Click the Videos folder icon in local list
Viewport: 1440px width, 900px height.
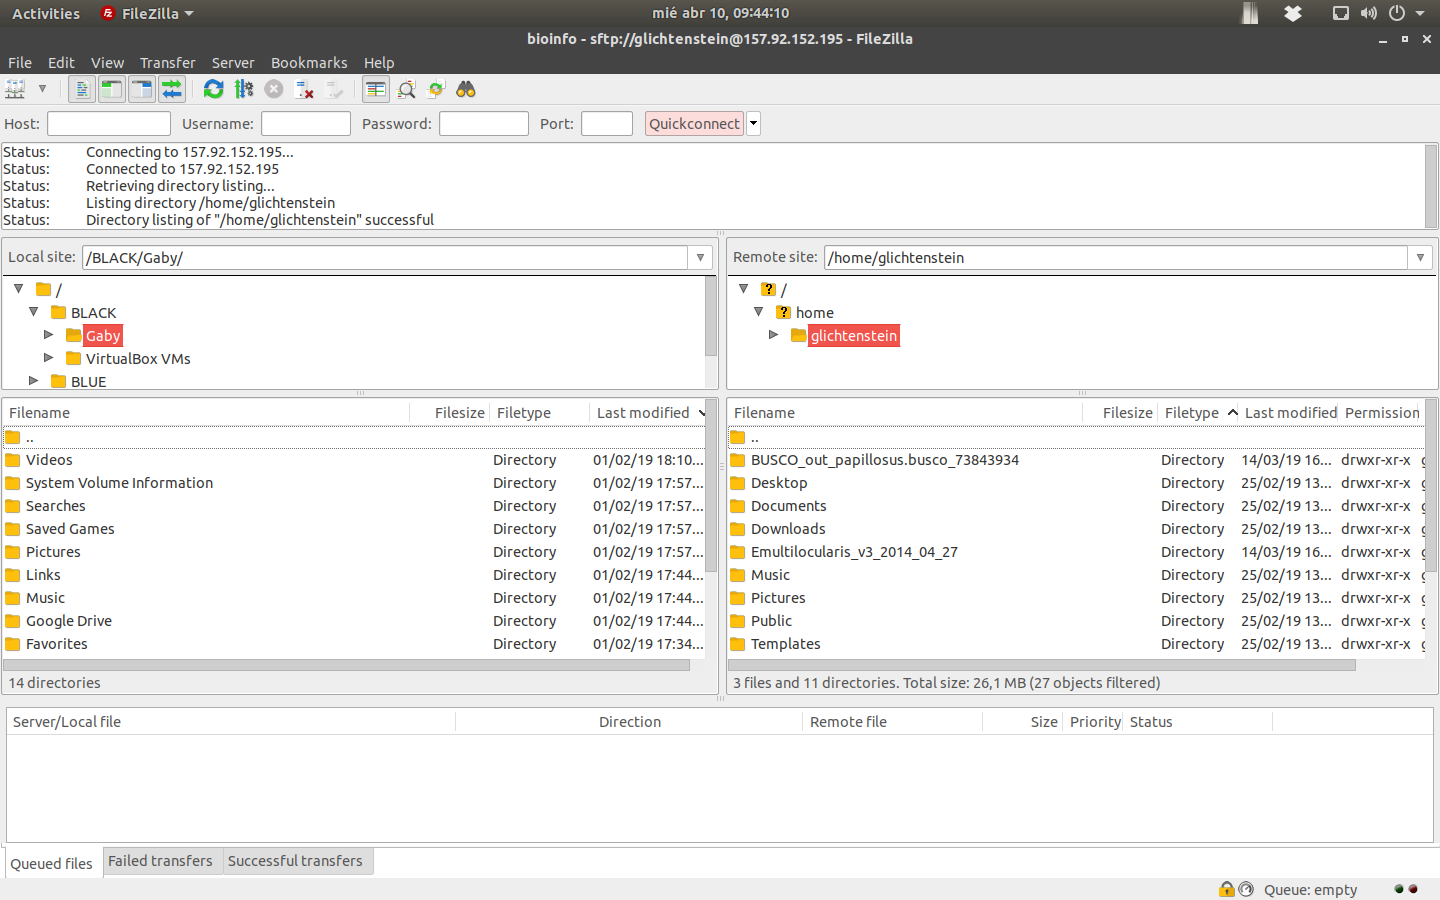13,460
